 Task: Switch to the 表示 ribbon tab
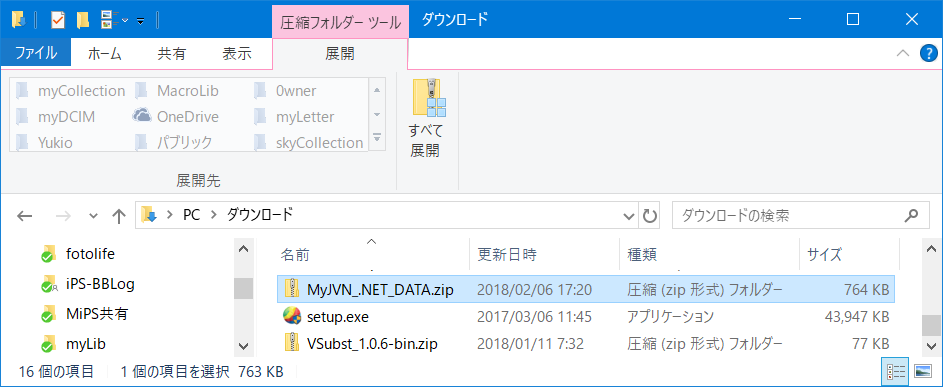(237, 54)
